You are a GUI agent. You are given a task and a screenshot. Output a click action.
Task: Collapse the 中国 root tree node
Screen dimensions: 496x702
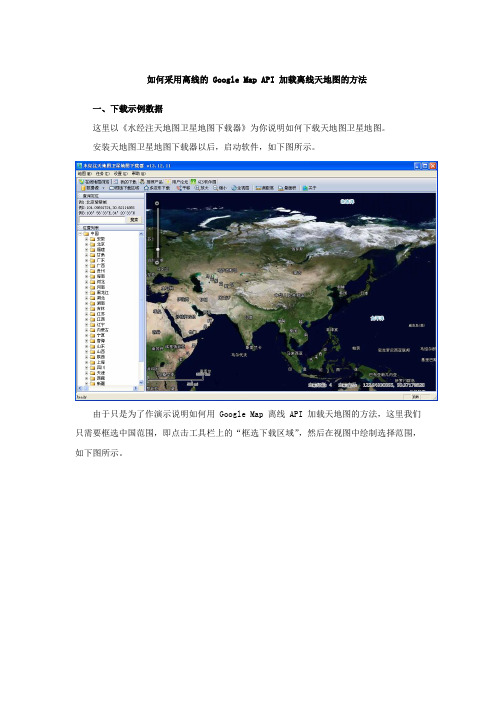tap(81, 234)
